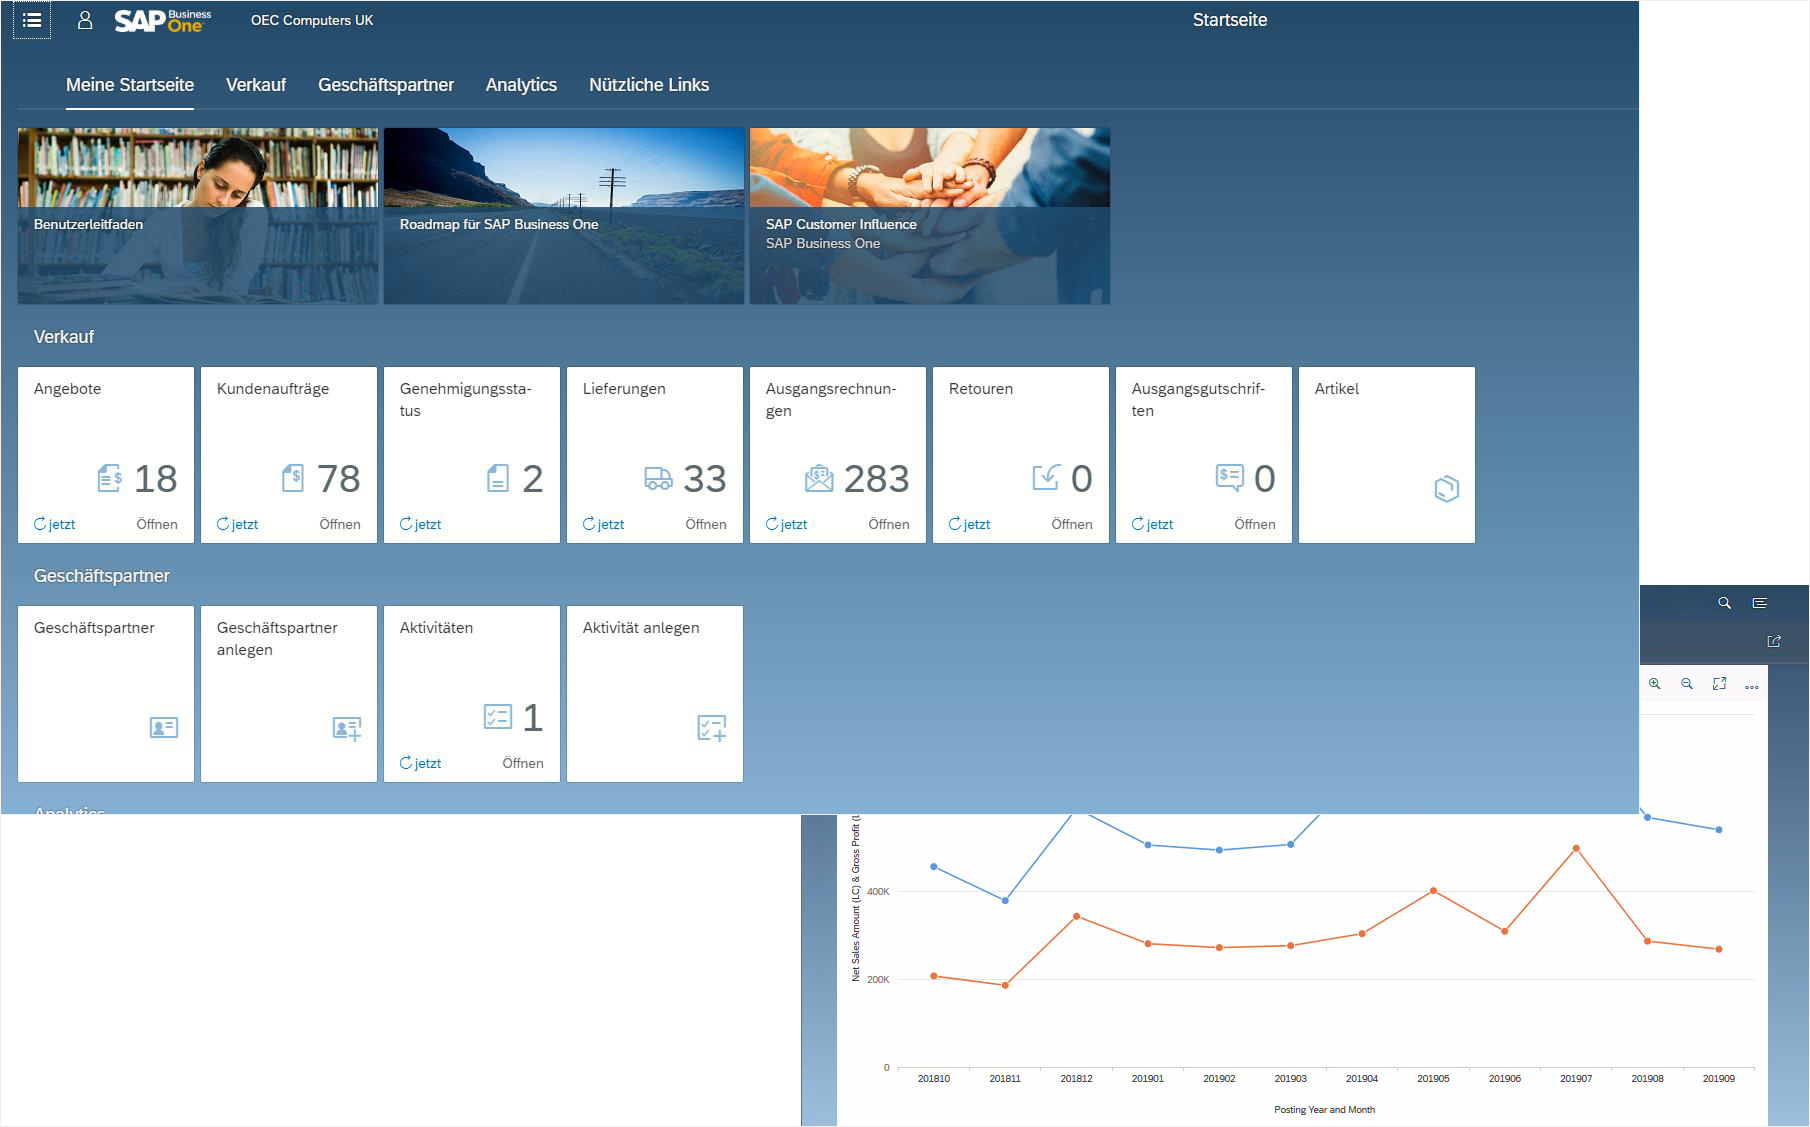Click the legend icon next to the search
Image resolution: width=1810 pixels, height=1127 pixels.
(1758, 603)
